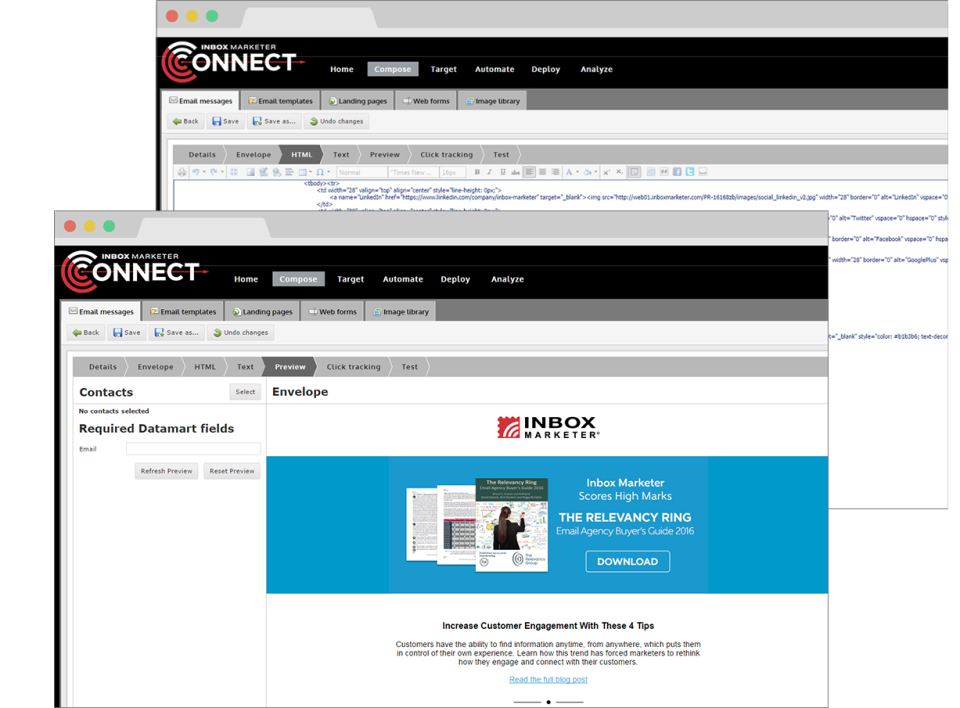
Task: Switch to the Click tracking tab
Action: pos(353,367)
